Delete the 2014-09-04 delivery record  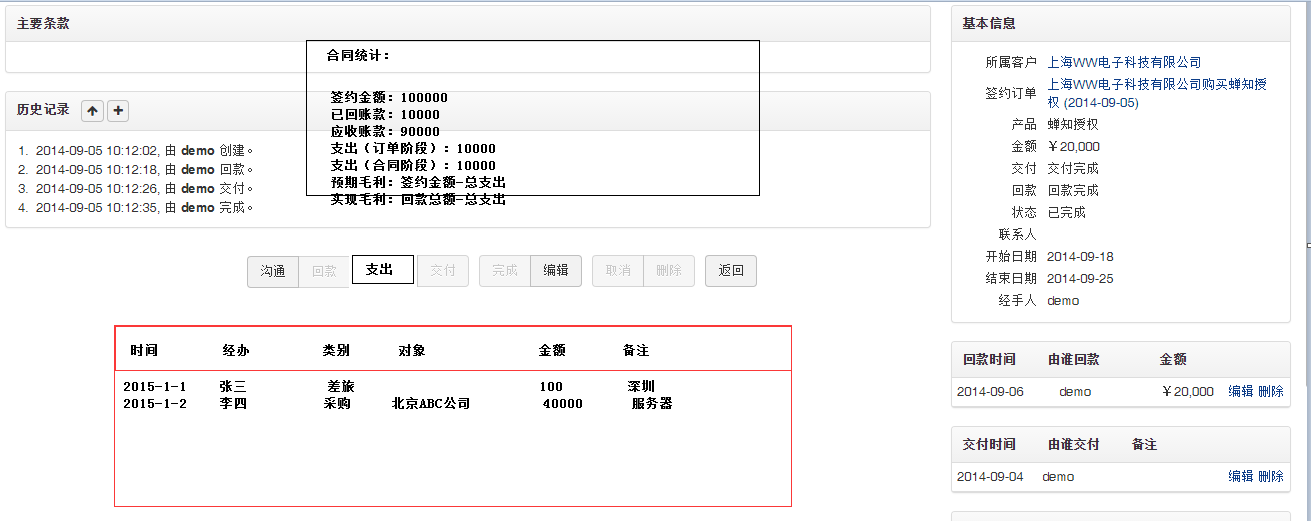point(1271,477)
